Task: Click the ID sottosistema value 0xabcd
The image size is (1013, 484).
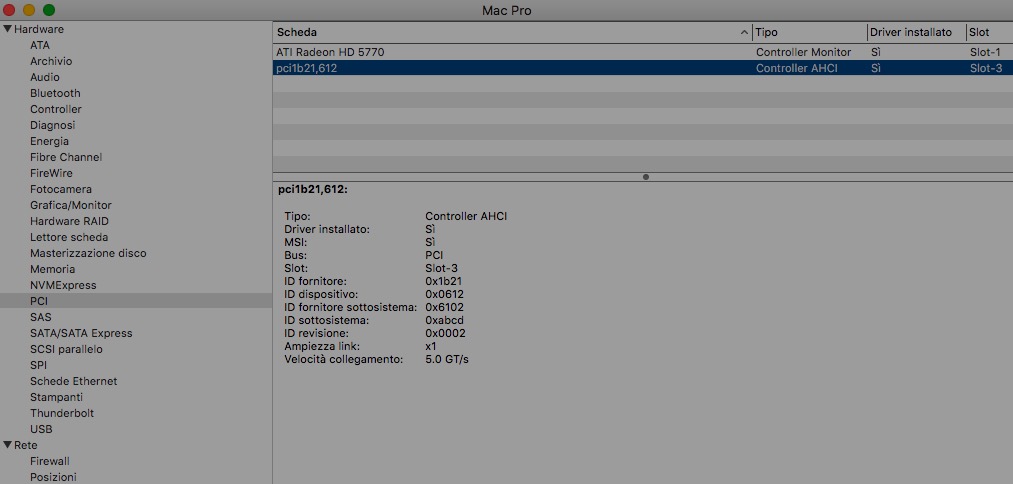Action: (x=444, y=320)
